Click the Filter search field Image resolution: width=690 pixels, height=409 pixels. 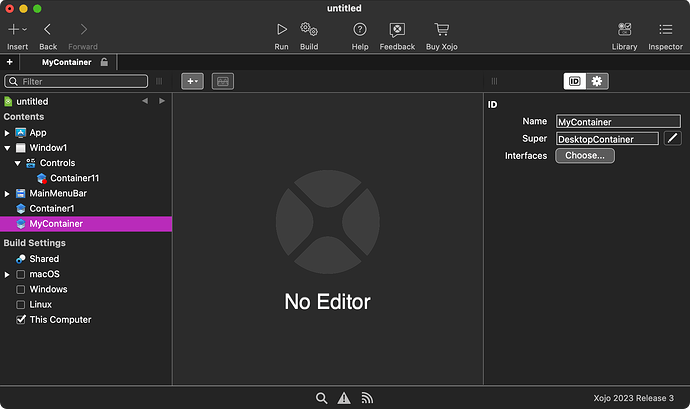pyautogui.click(x=76, y=81)
